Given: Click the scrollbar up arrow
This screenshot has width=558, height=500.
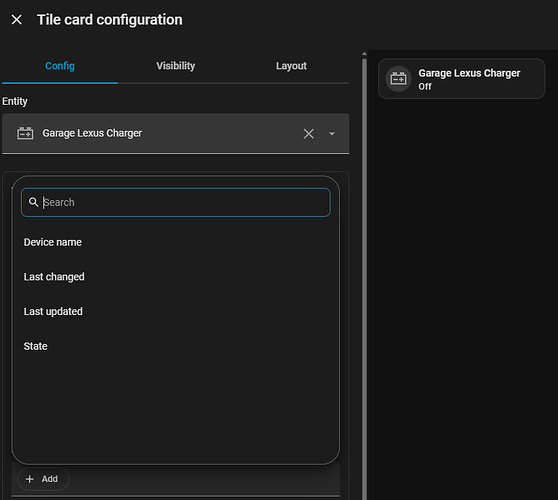Looking at the screenshot, I should pos(364,54).
